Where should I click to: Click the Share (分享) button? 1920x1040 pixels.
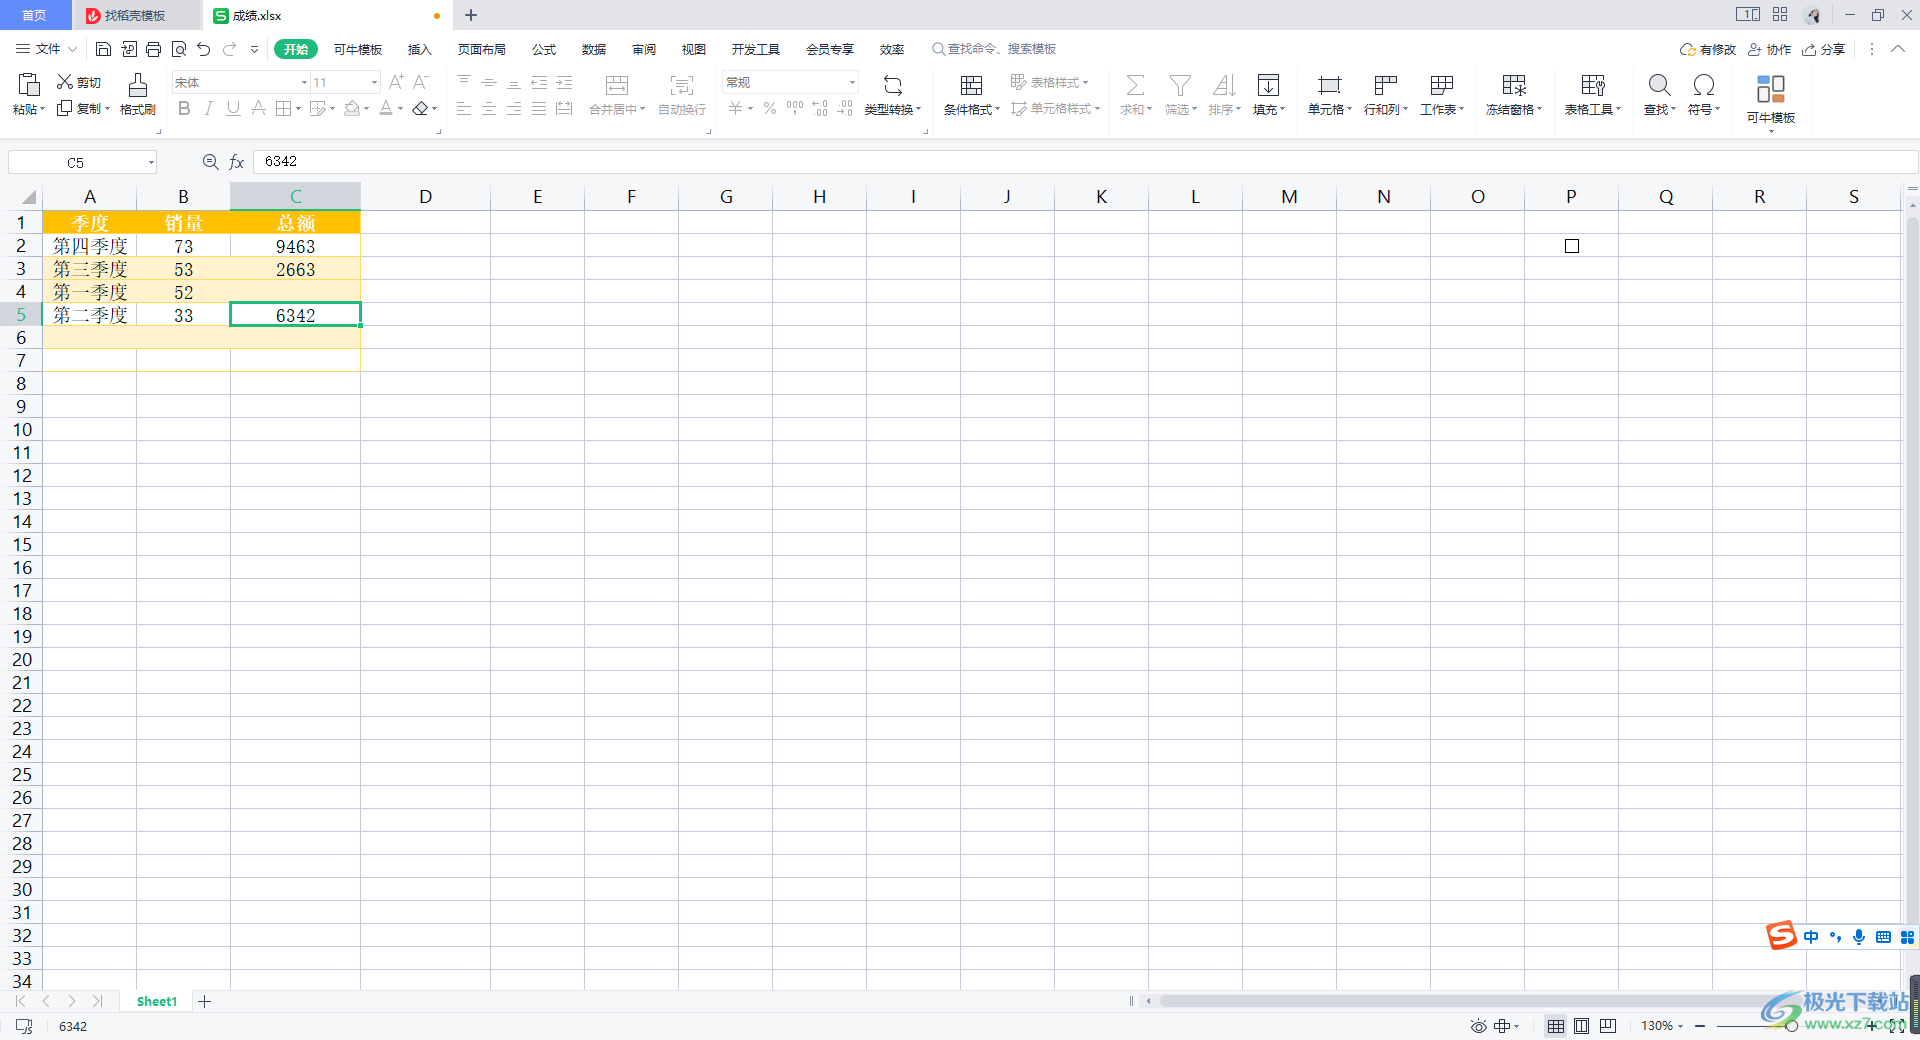(1823, 49)
